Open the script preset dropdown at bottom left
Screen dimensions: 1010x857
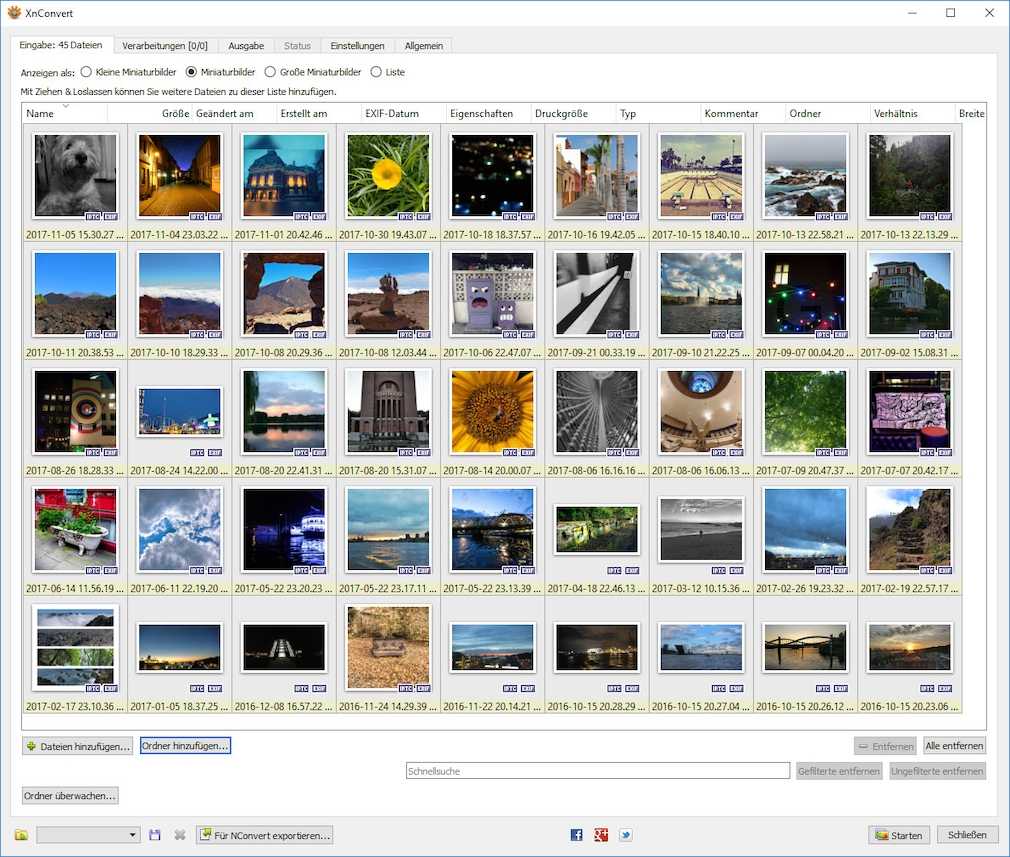pyautogui.click(x=88, y=835)
